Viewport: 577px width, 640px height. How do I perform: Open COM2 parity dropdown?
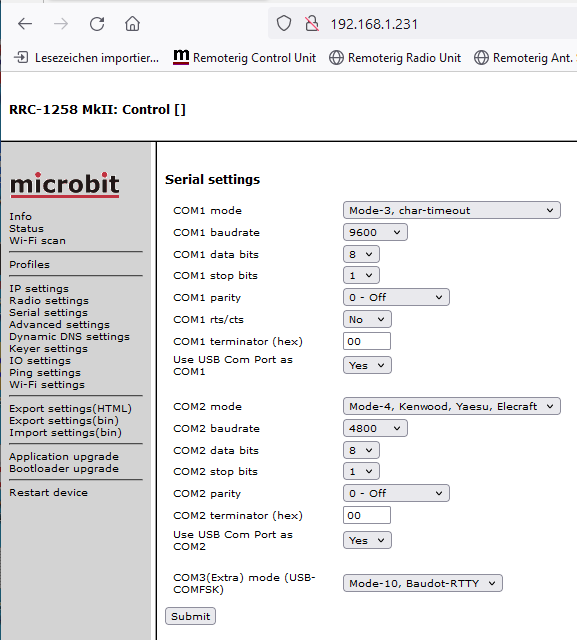pyautogui.click(x=396, y=493)
